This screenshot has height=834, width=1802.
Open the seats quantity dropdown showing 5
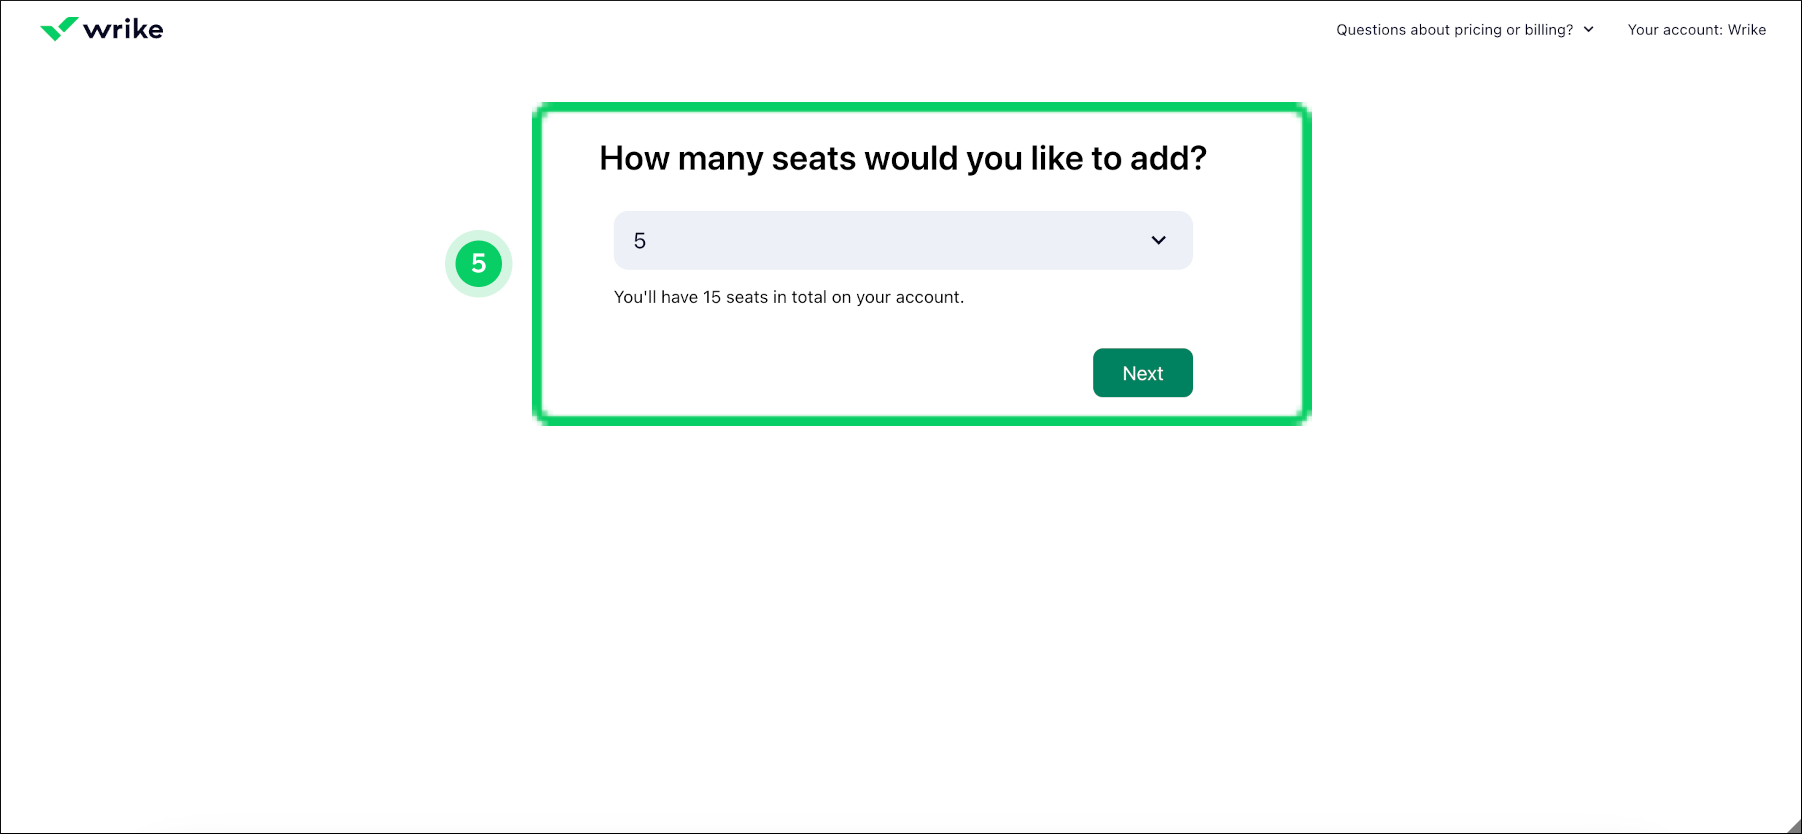click(902, 240)
